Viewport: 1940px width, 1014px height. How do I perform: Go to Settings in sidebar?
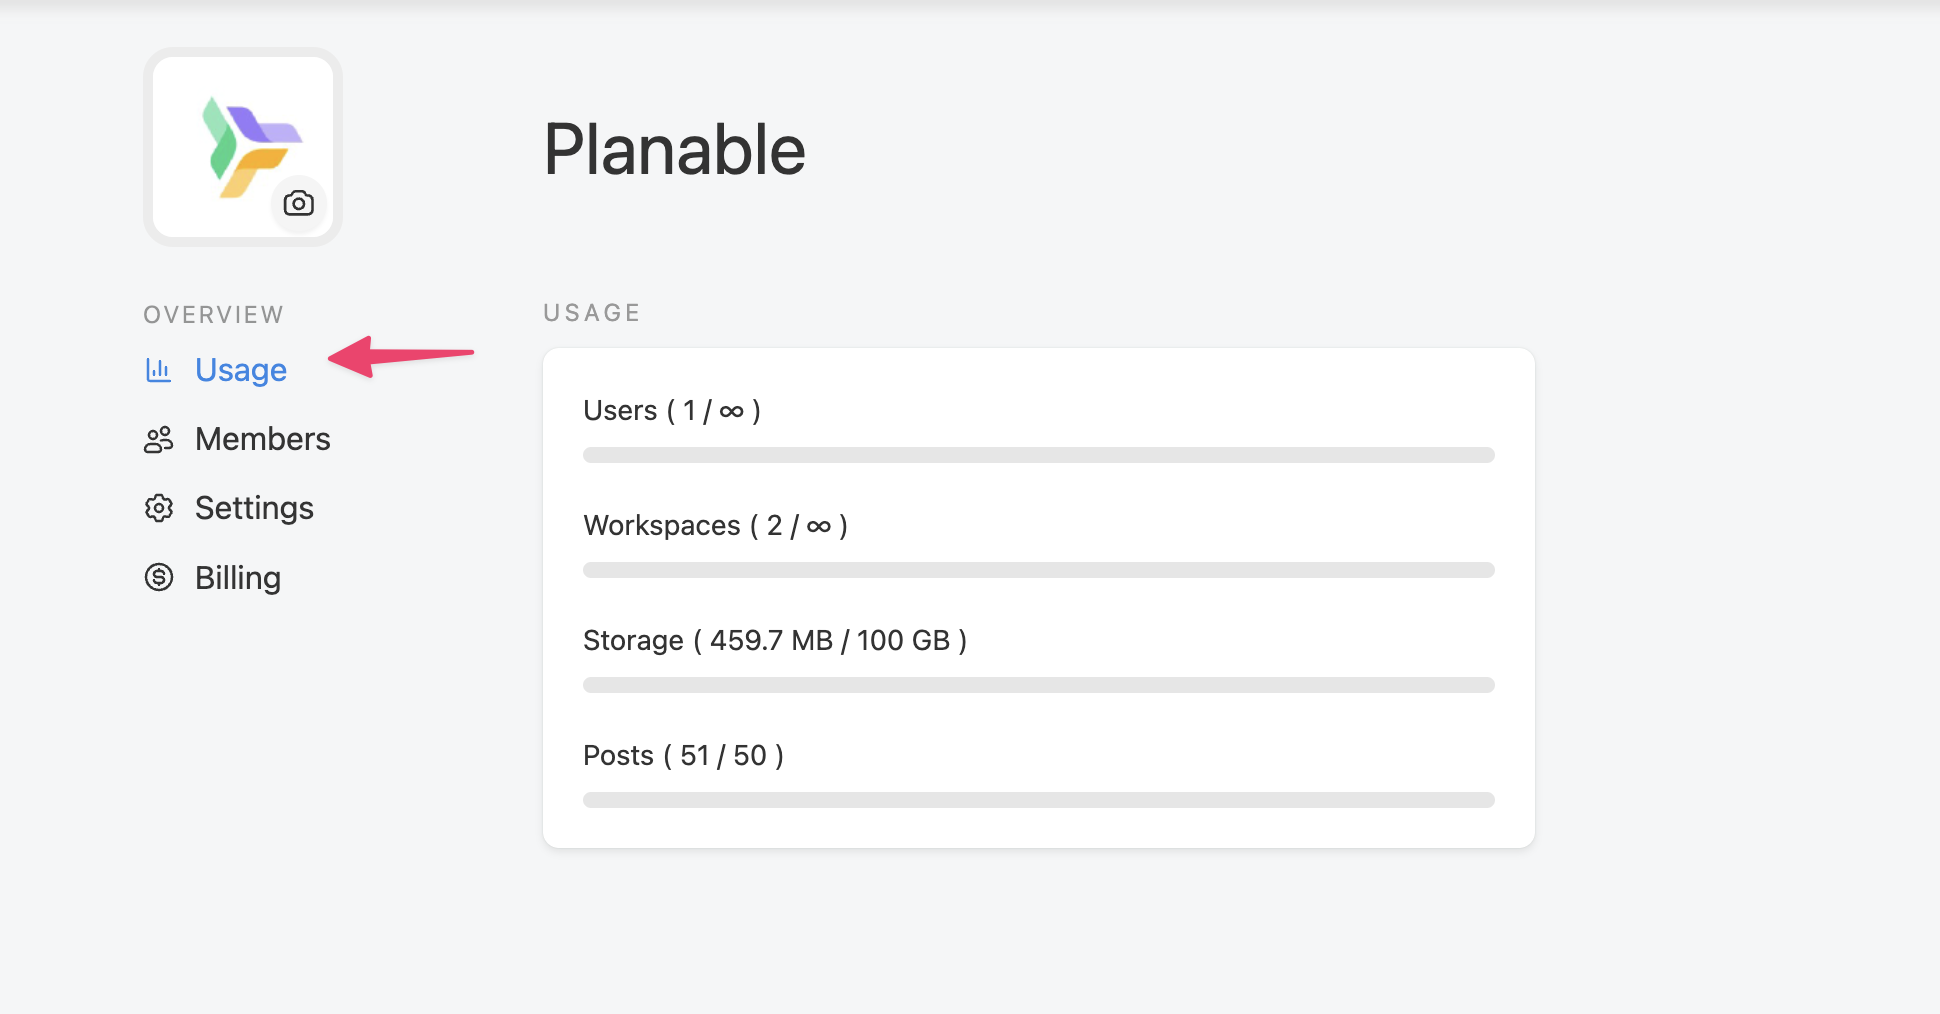[254, 509]
